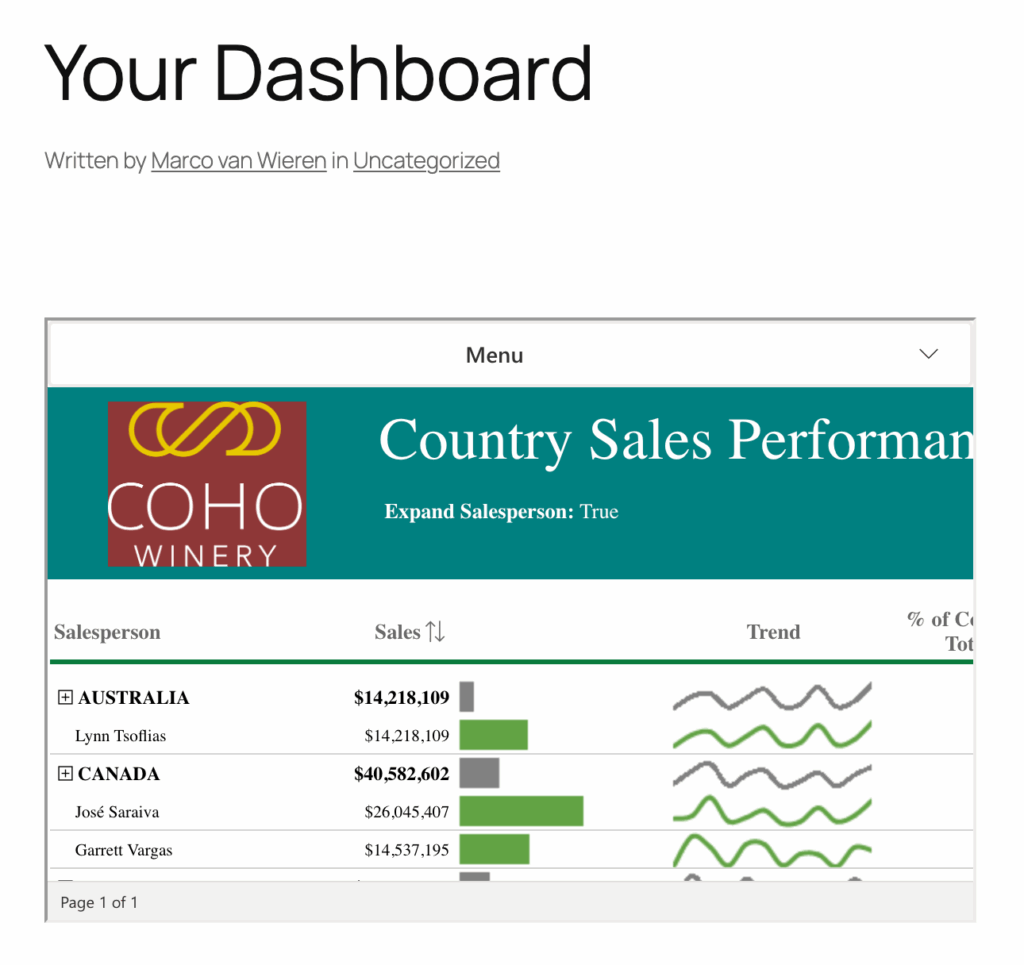The height and width of the screenshot is (965, 1024).
Task: Click Lynn Tsoflias trend sparkline
Action: pos(771,736)
